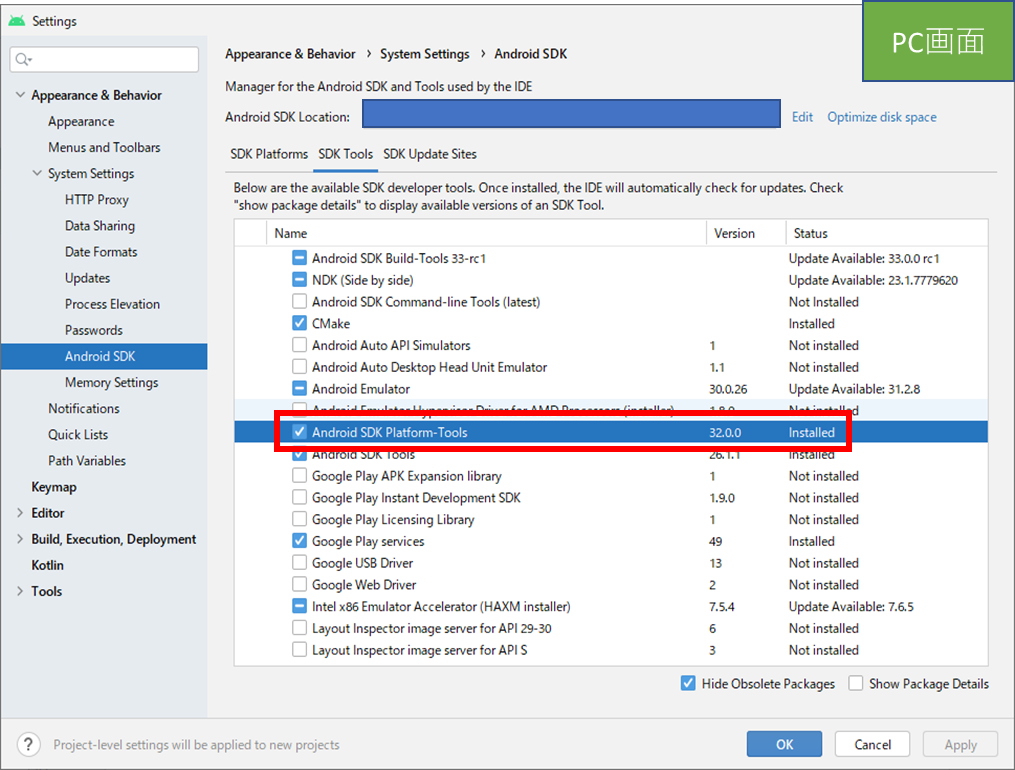Uncheck the CMake checkbox
The image size is (1015, 770).
pyautogui.click(x=299, y=324)
